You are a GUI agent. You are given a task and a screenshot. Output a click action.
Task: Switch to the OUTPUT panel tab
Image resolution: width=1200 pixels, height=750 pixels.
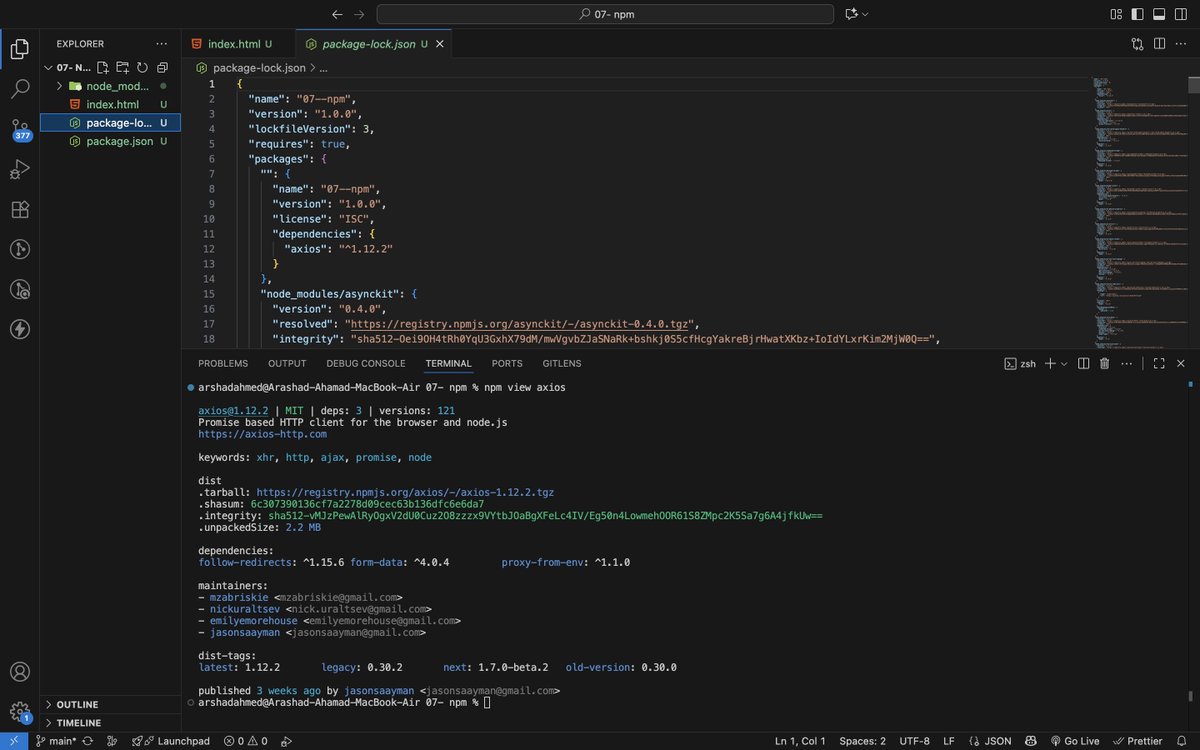pyautogui.click(x=287, y=364)
